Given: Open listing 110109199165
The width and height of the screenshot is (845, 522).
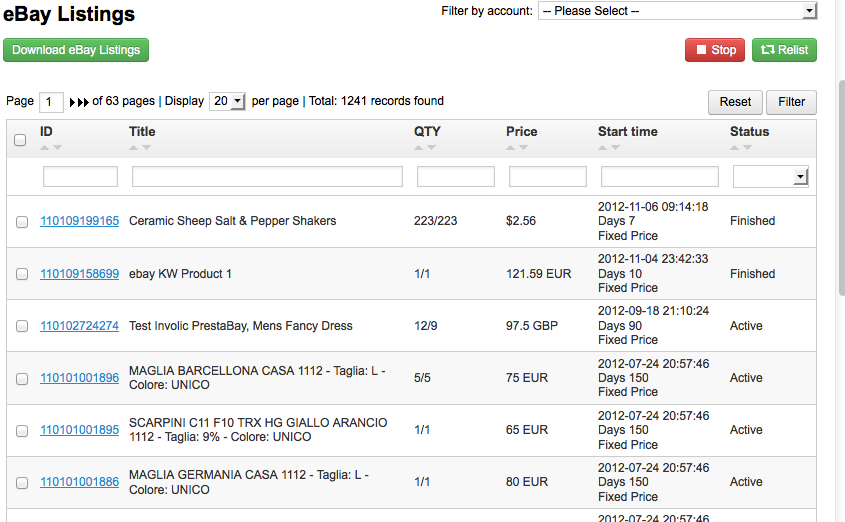Looking at the screenshot, I should [79, 221].
